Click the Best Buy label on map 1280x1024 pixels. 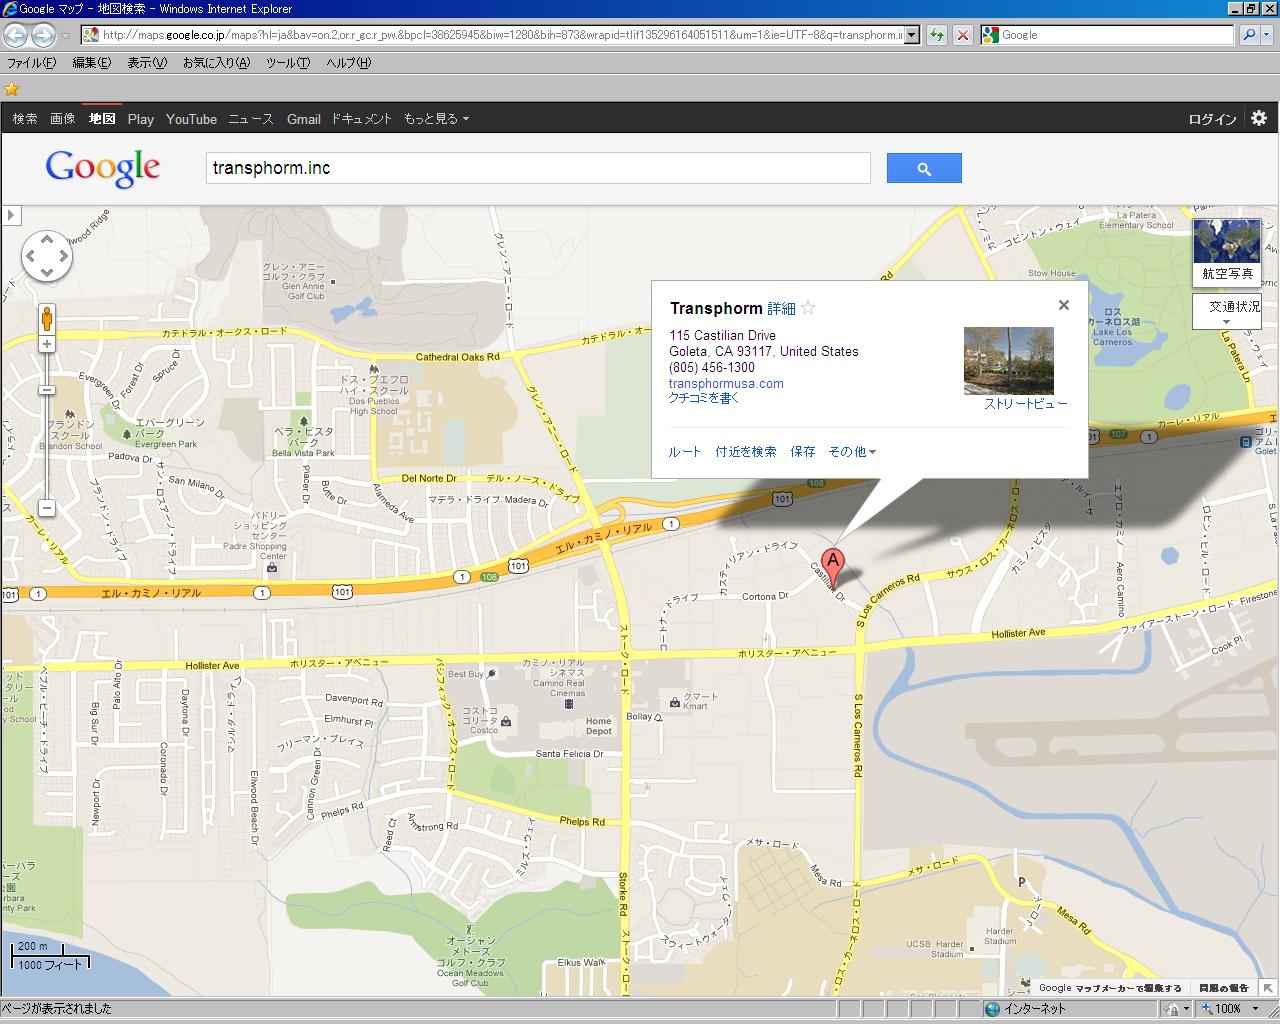point(466,674)
